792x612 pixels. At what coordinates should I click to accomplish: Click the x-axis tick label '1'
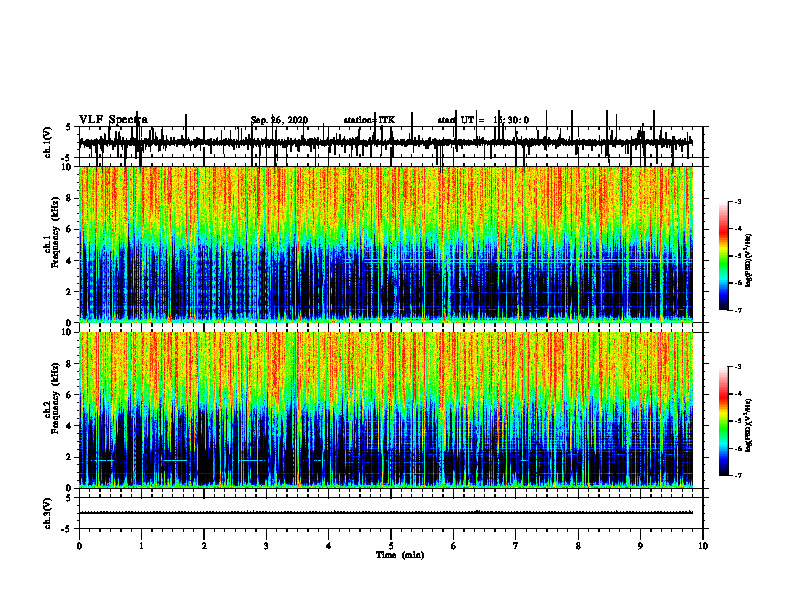point(141,546)
